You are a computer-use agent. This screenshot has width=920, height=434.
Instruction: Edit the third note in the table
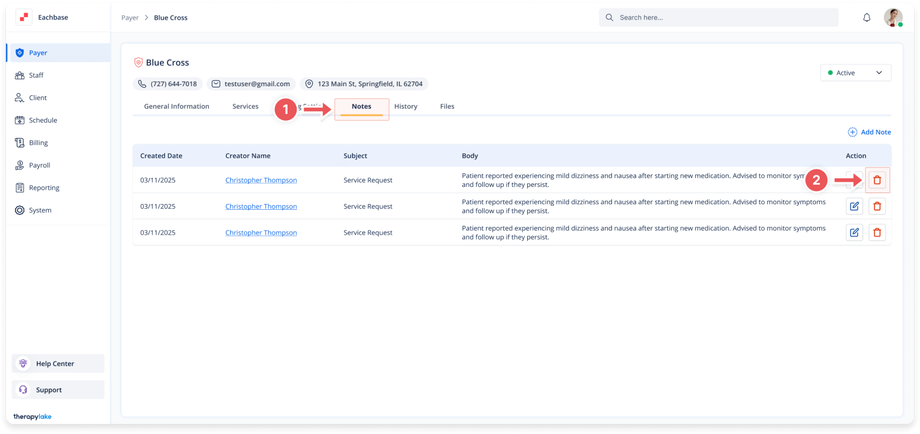855,232
